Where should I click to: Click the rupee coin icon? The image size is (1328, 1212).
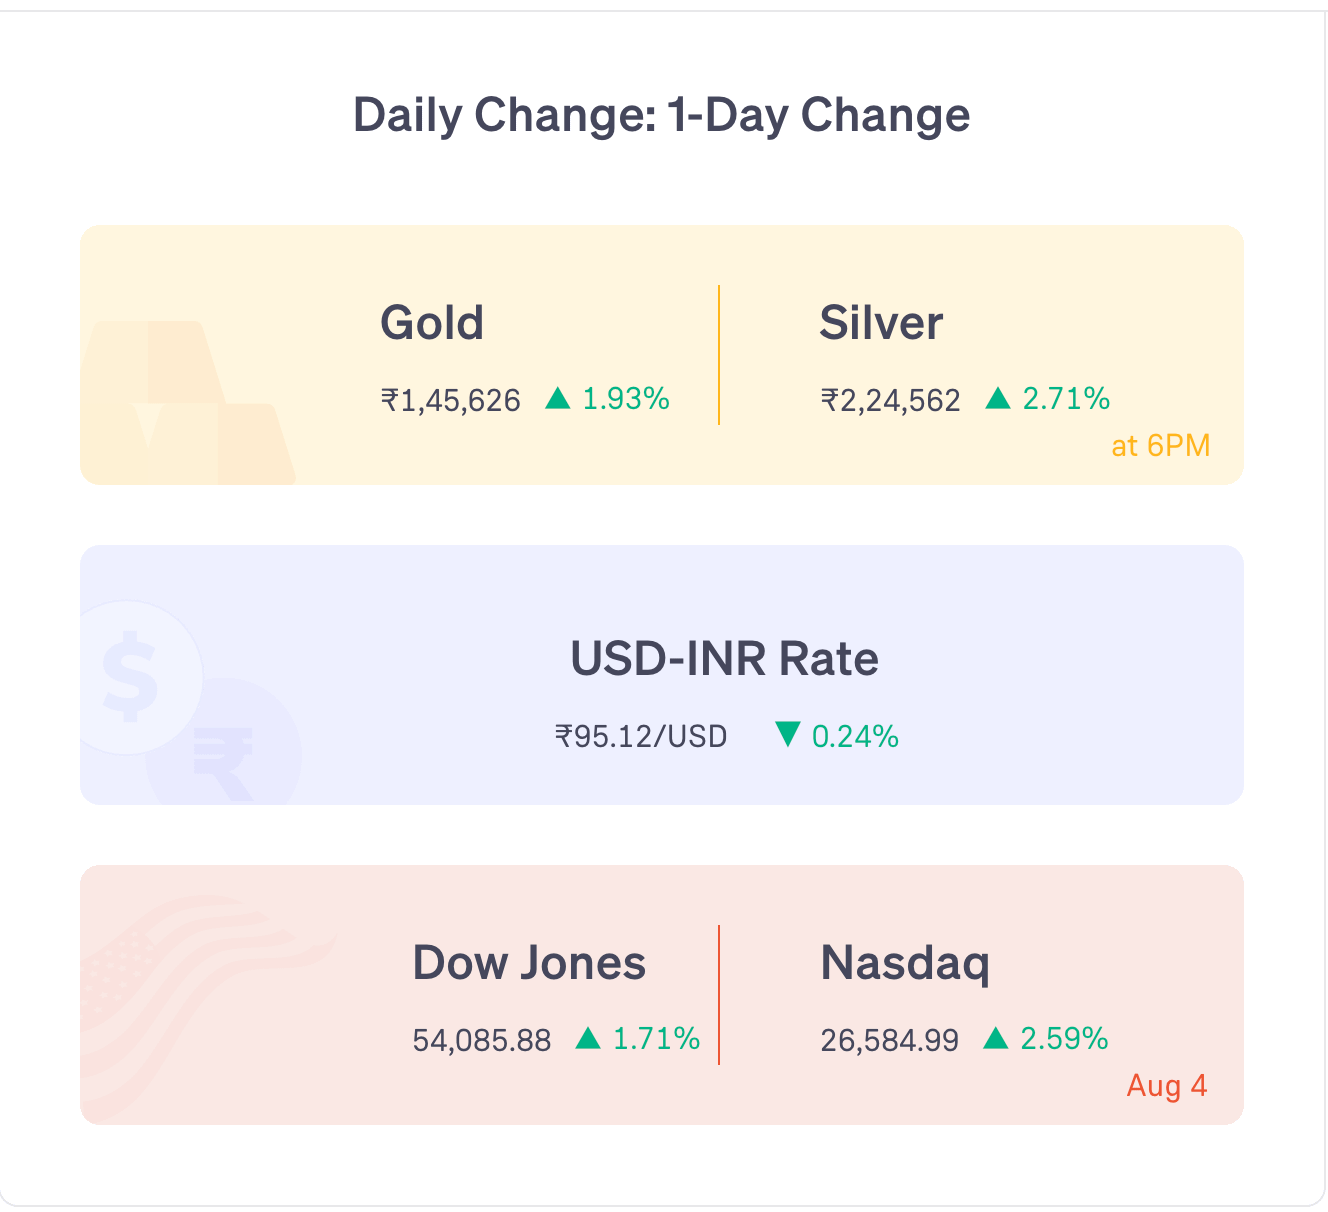pos(224,742)
